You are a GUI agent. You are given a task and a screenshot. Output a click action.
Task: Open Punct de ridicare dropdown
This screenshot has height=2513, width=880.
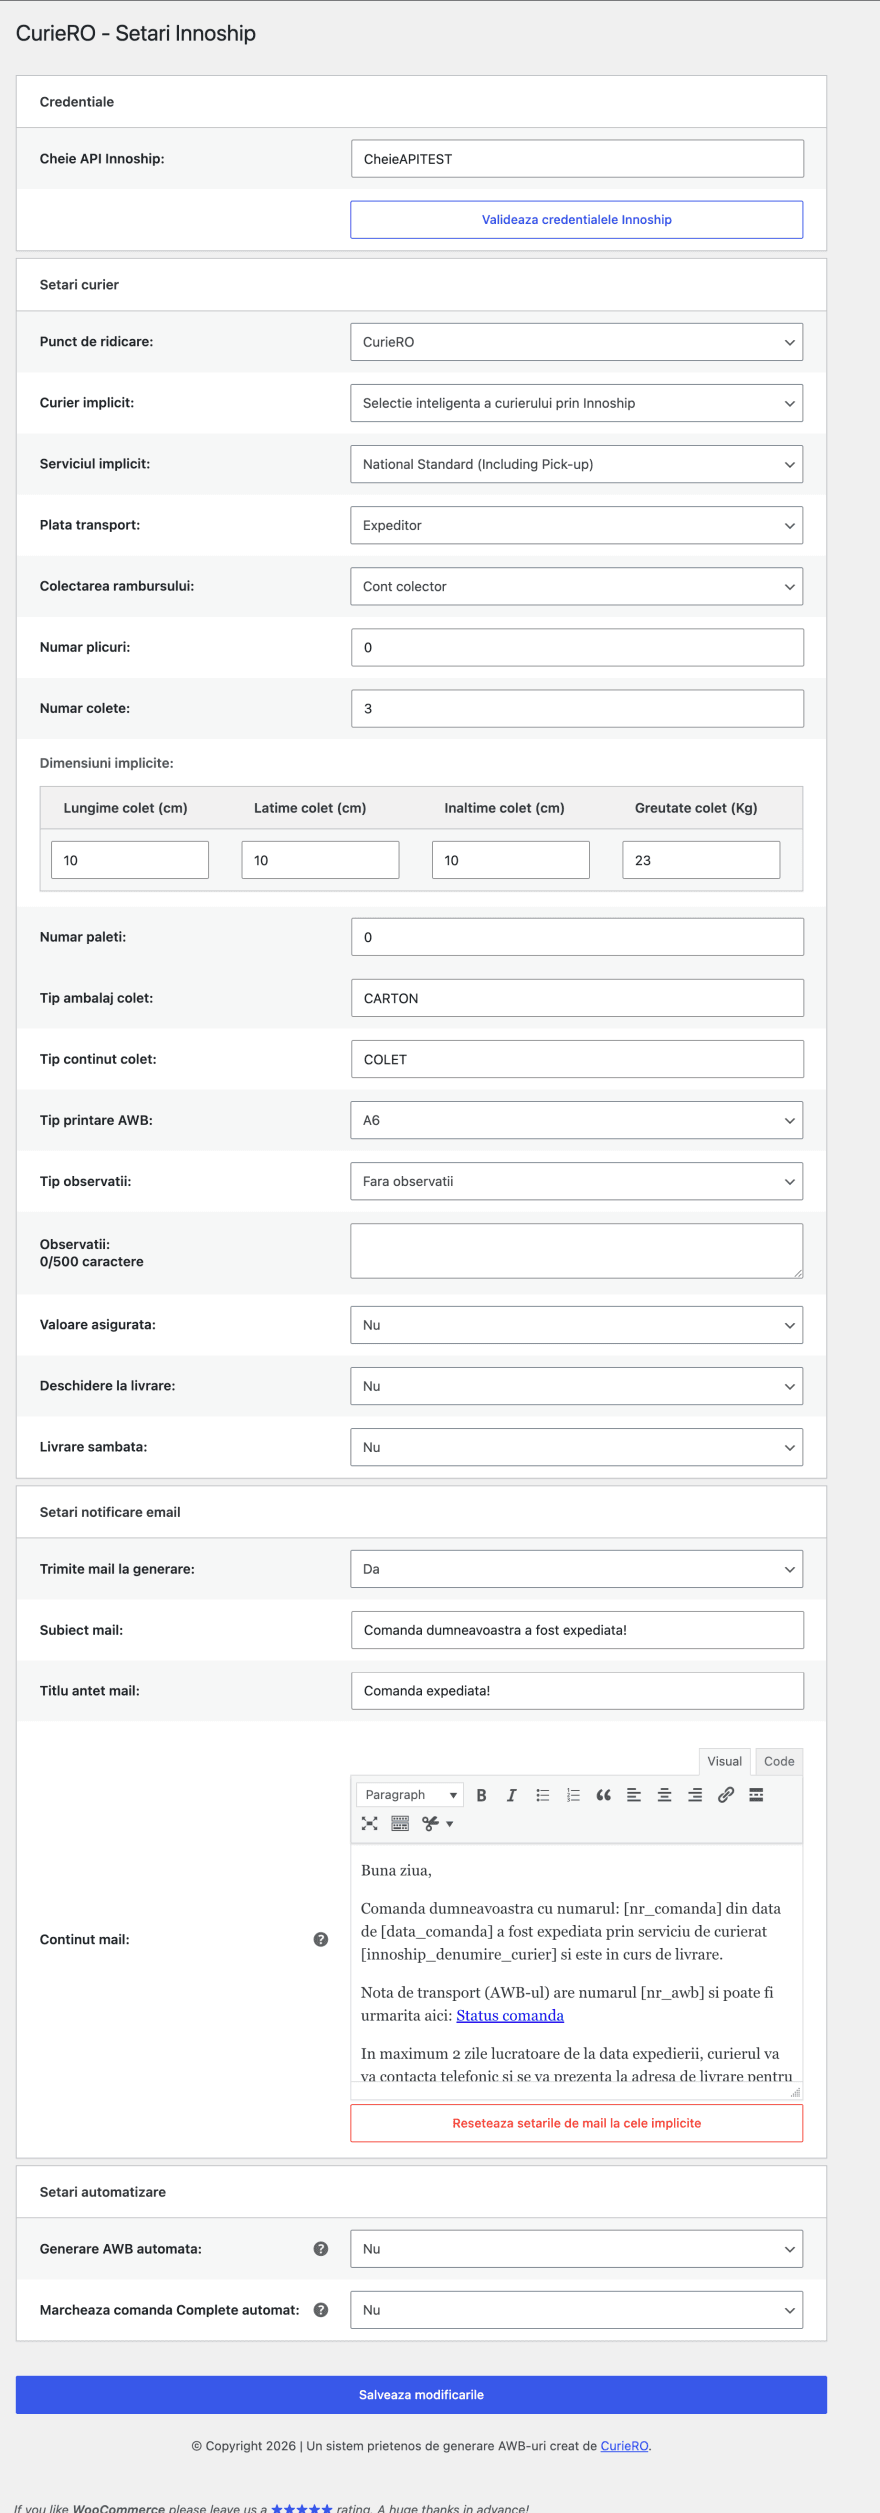coord(576,342)
